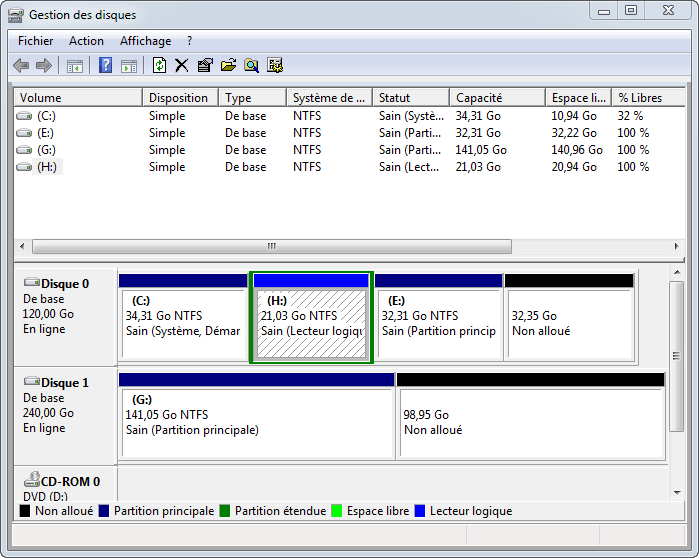699x558 pixels.
Task: Click the Forward arrow toolbar icon
Action: click(44, 66)
